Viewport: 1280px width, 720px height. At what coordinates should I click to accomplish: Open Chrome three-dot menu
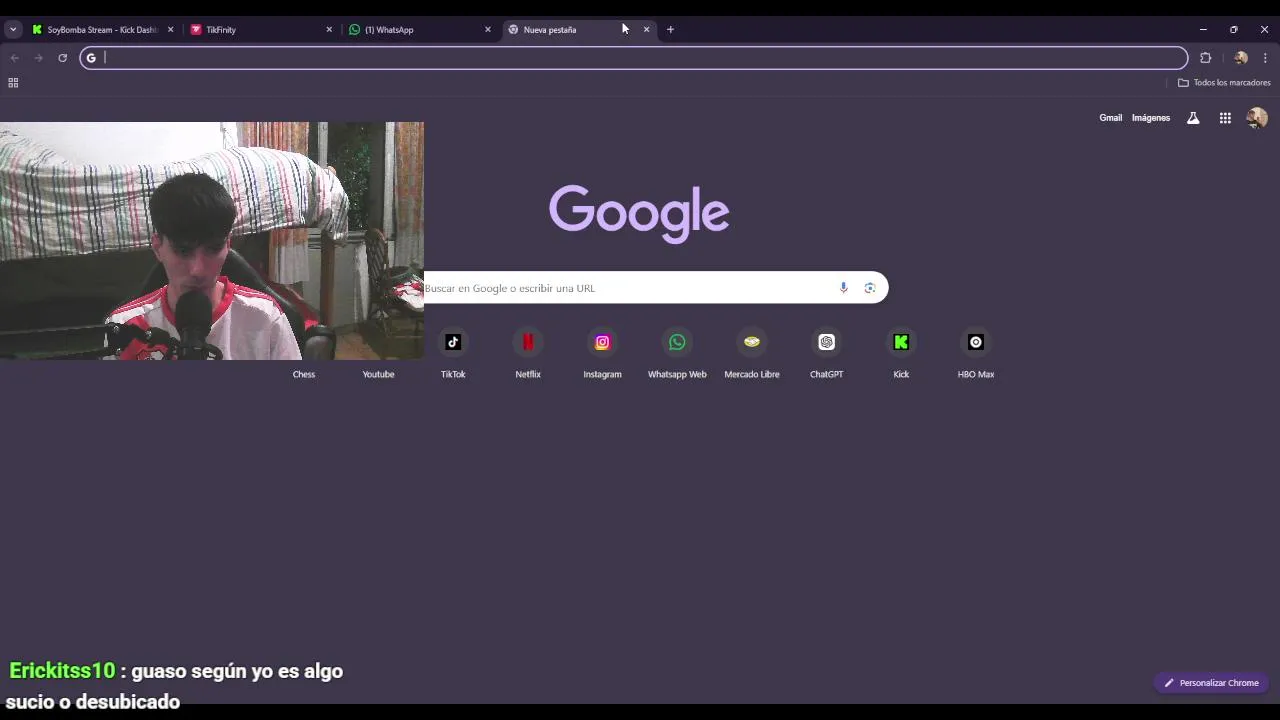1265,58
